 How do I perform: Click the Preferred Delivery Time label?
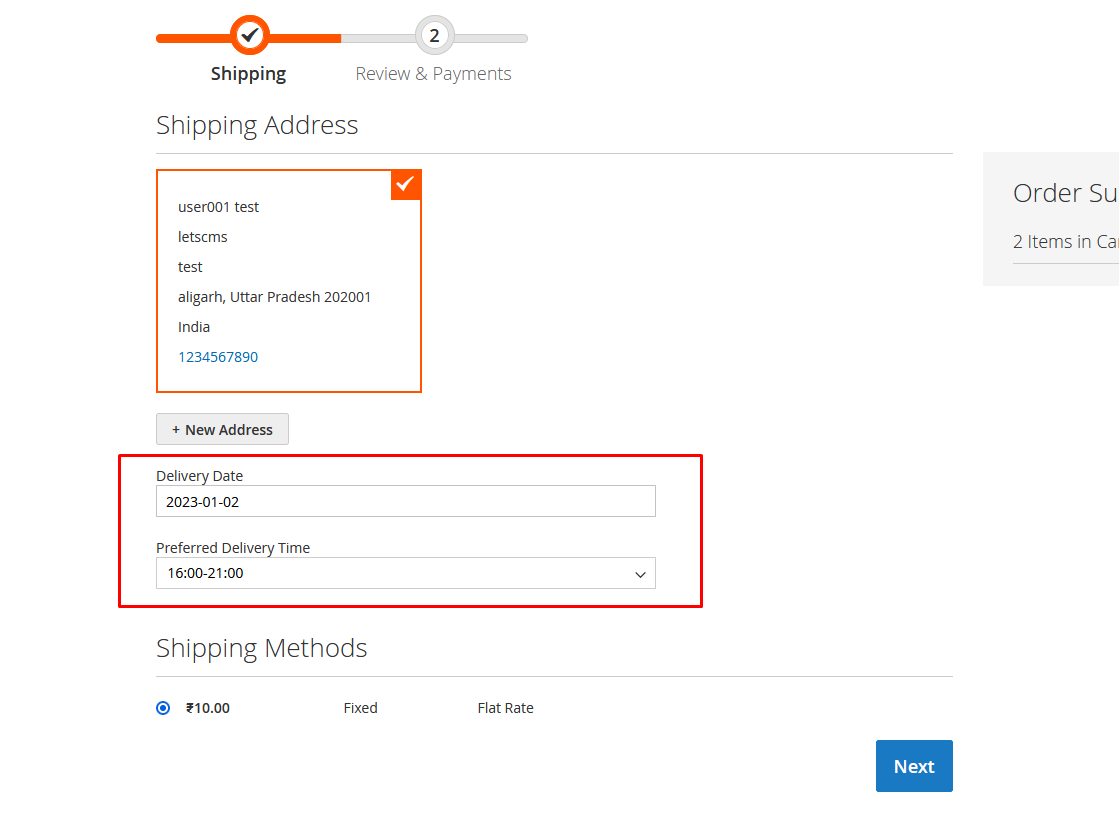(x=233, y=548)
